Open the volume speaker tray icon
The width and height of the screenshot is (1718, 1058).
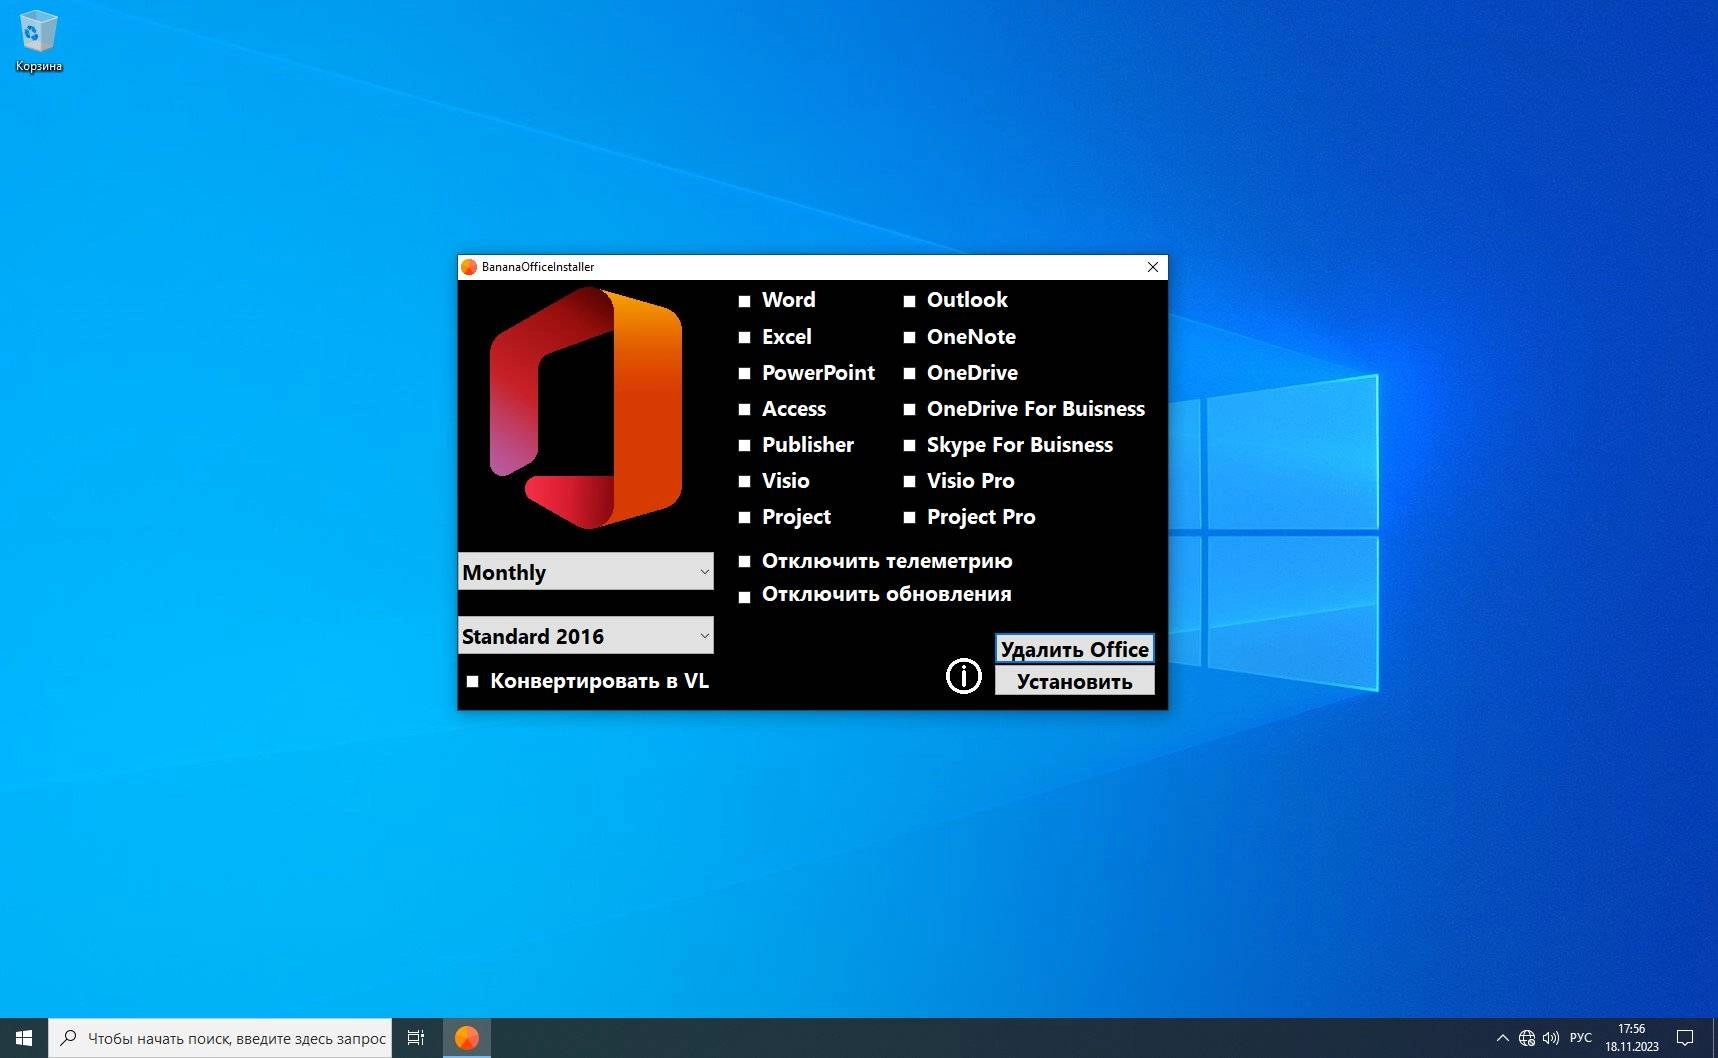tap(1551, 1038)
